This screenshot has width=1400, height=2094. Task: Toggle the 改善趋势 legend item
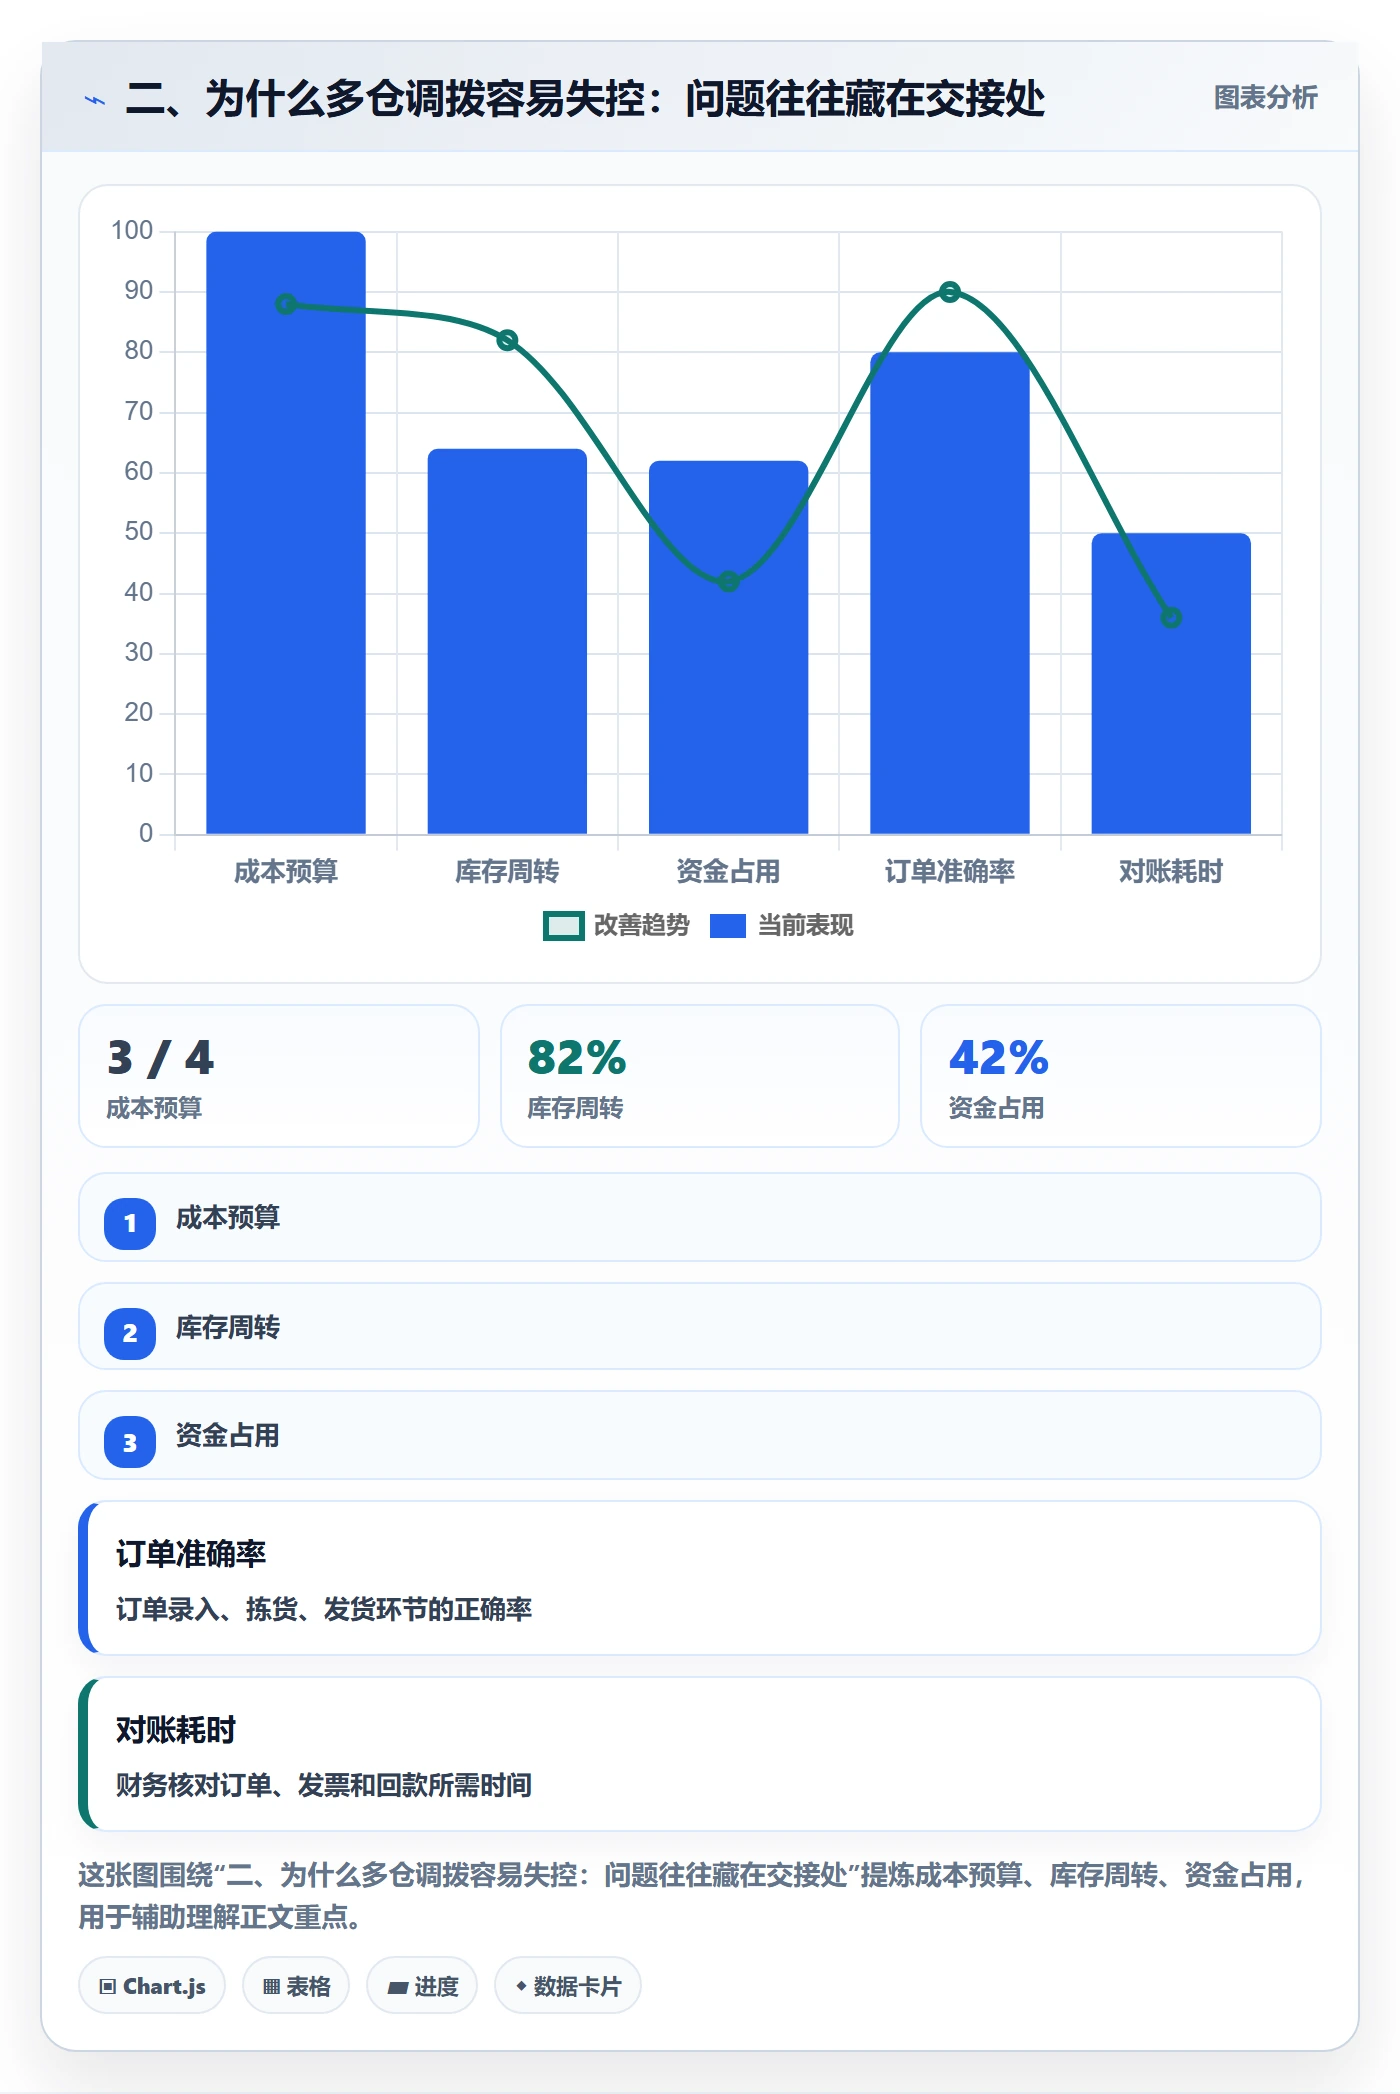pyautogui.click(x=616, y=926)
